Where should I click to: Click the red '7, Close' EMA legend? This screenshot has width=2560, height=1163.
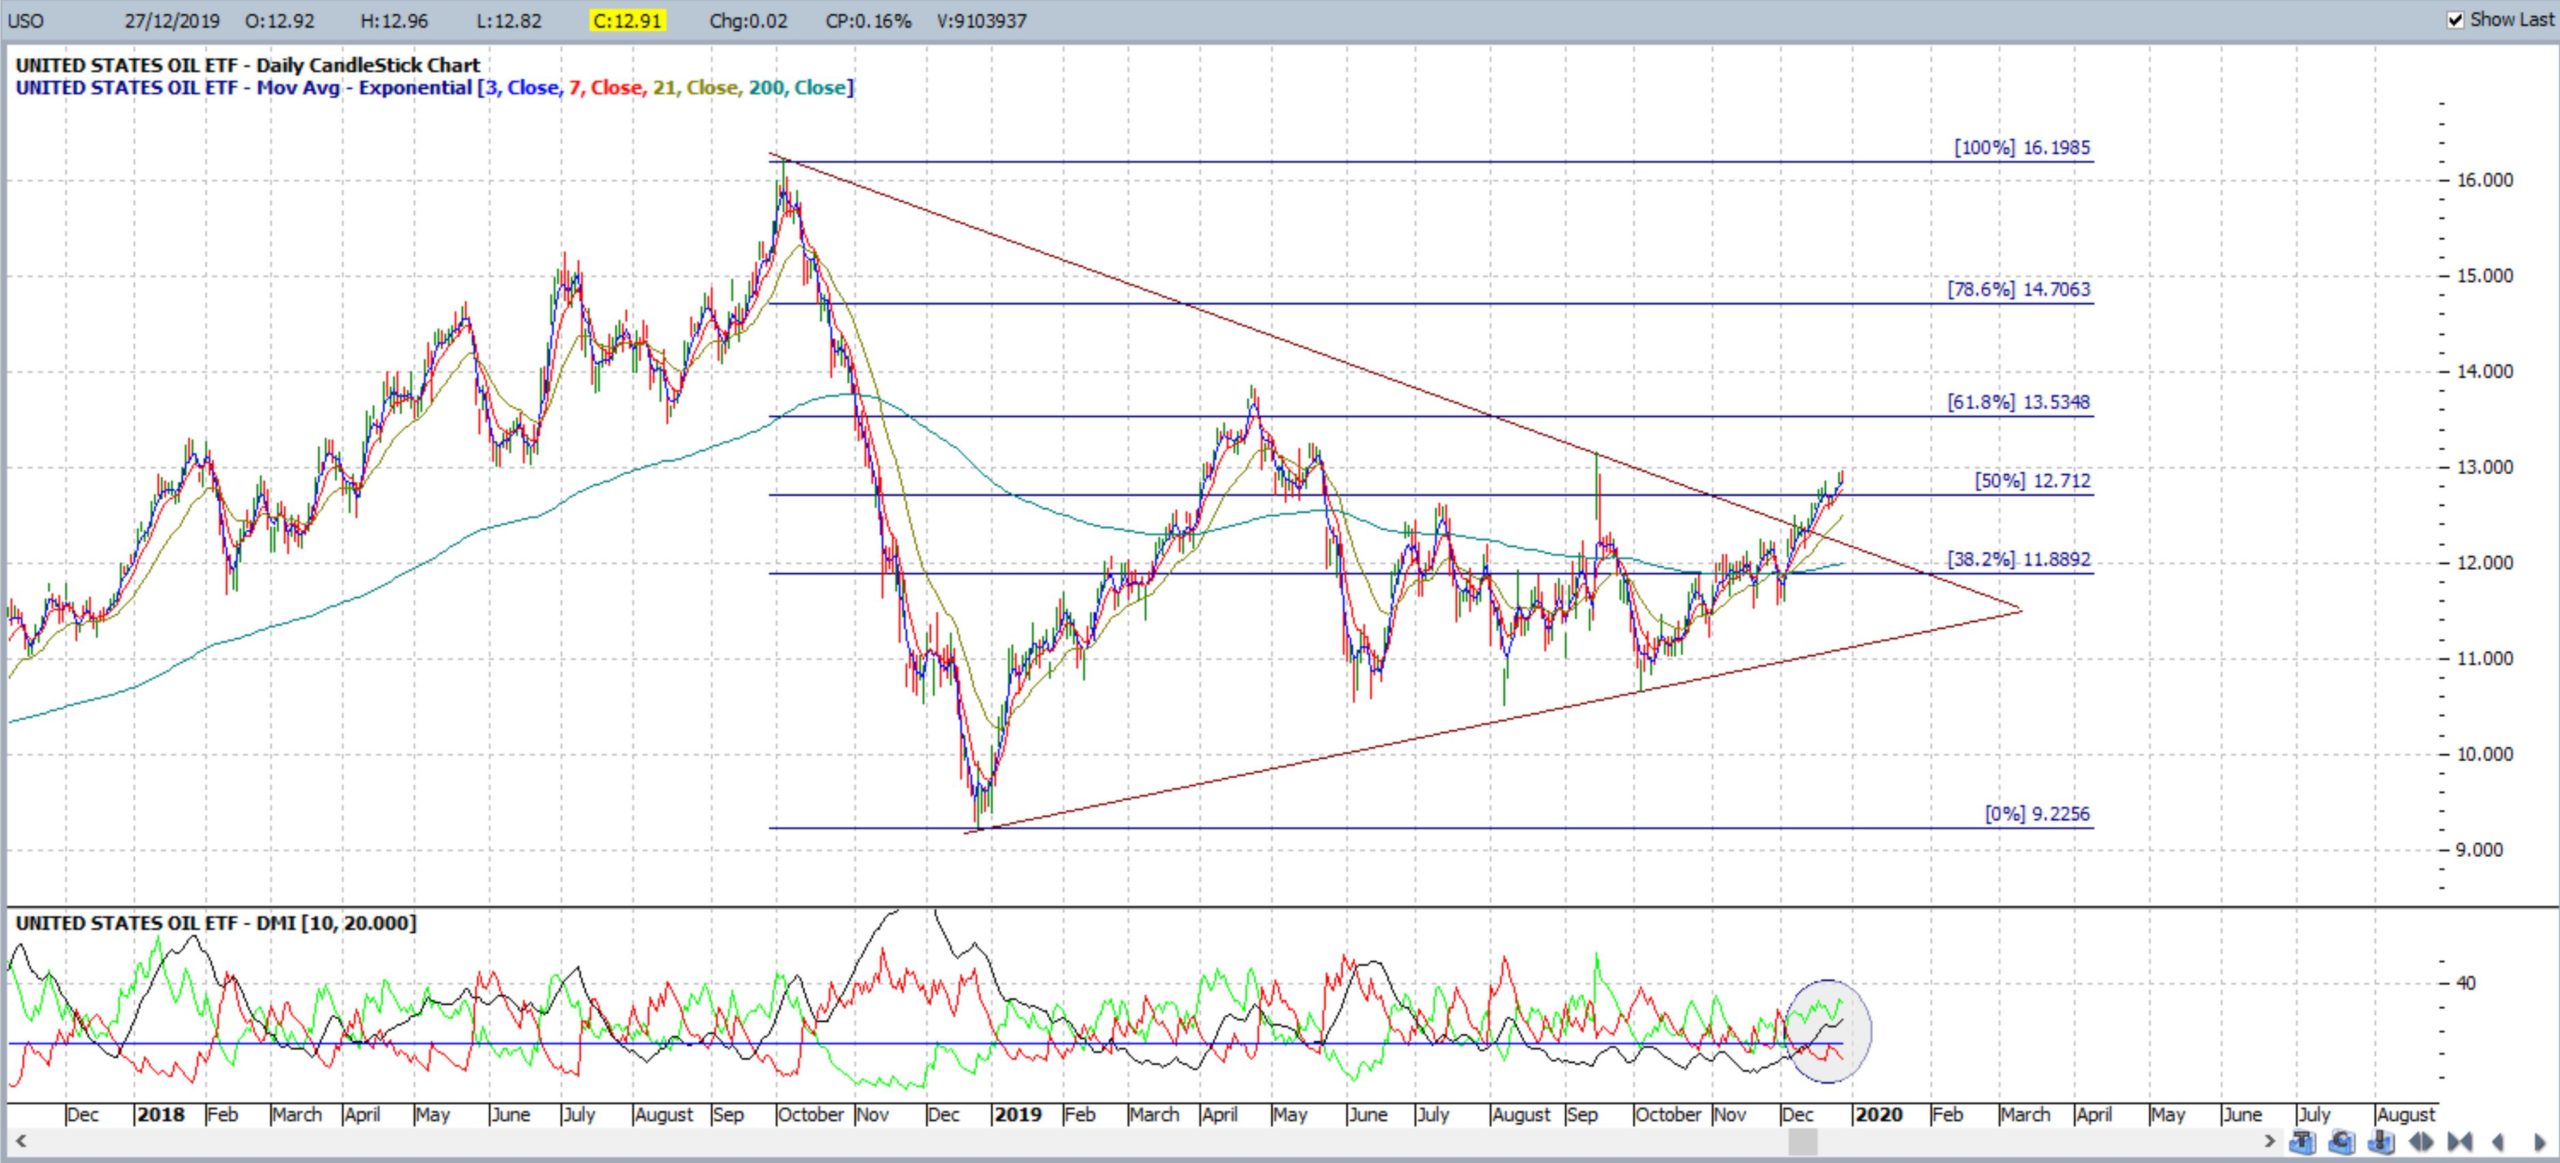(x=606, y=88)
